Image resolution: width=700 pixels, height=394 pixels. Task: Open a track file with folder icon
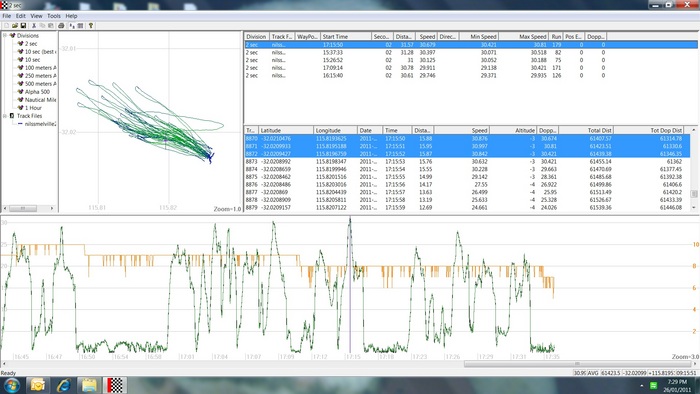[x=15, y=25]
